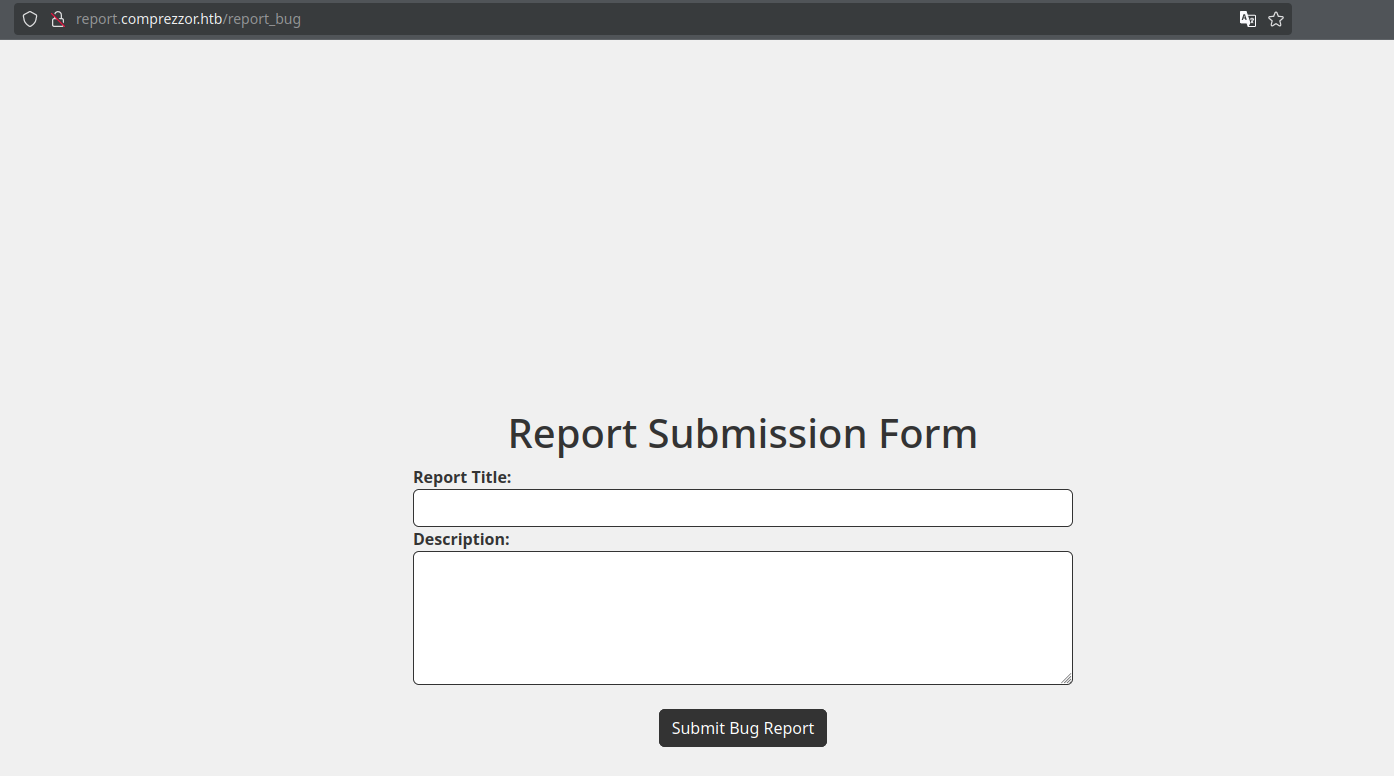Screen dimensions: 1394x776
Task: Select the address bar URL text
Action: pyautogui.click(x=188, y=19)
